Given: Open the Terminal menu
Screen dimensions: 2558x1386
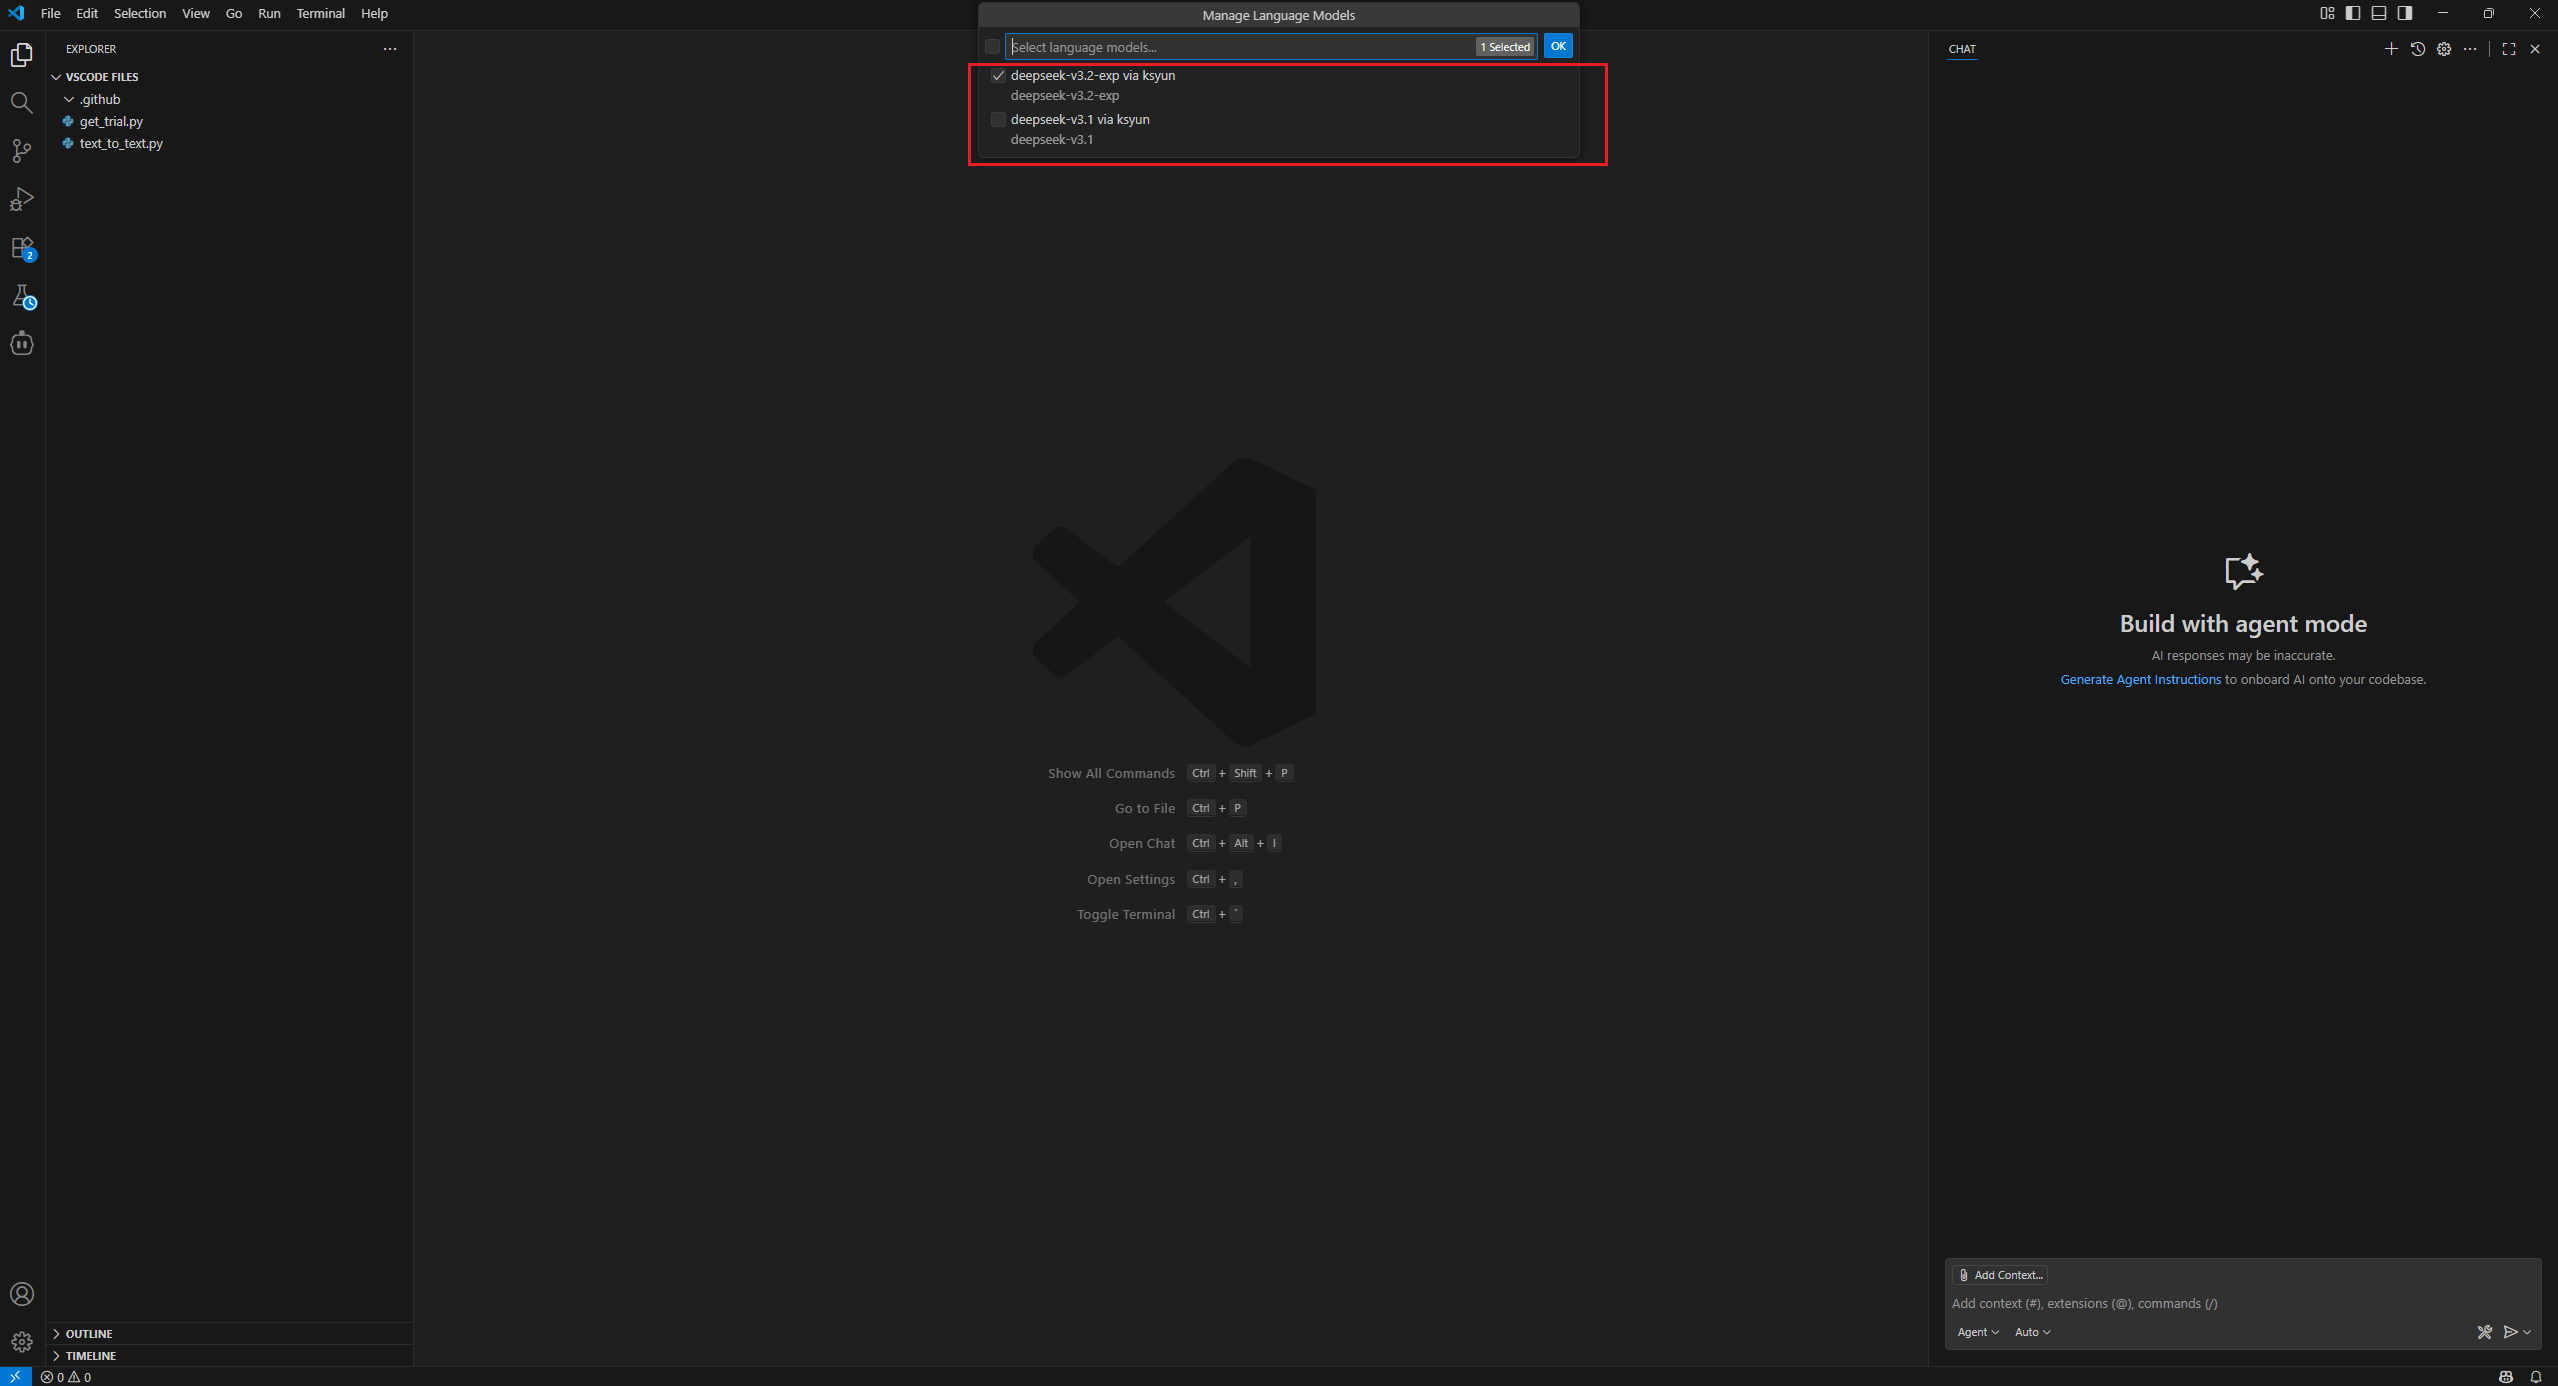Looking at the screenshot, I should (x=320, y=14).
